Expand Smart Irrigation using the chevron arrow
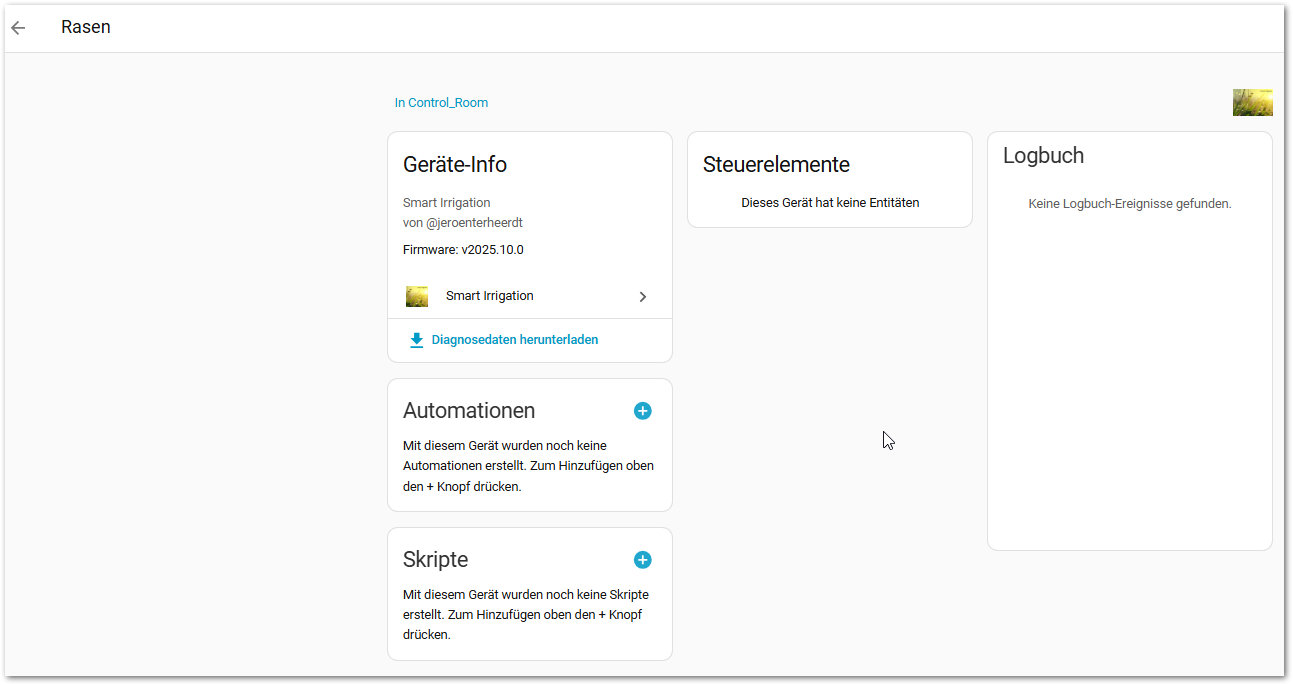 click(x=643, y=297)
